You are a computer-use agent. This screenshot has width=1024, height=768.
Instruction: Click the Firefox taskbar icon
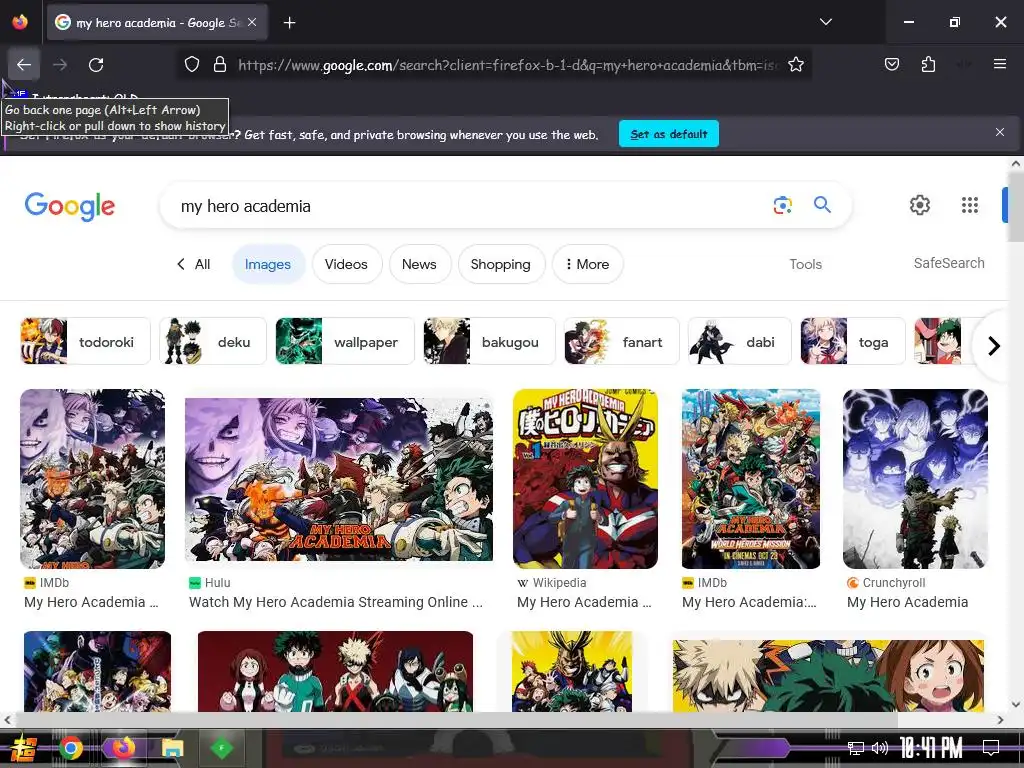tap(122, 748)
